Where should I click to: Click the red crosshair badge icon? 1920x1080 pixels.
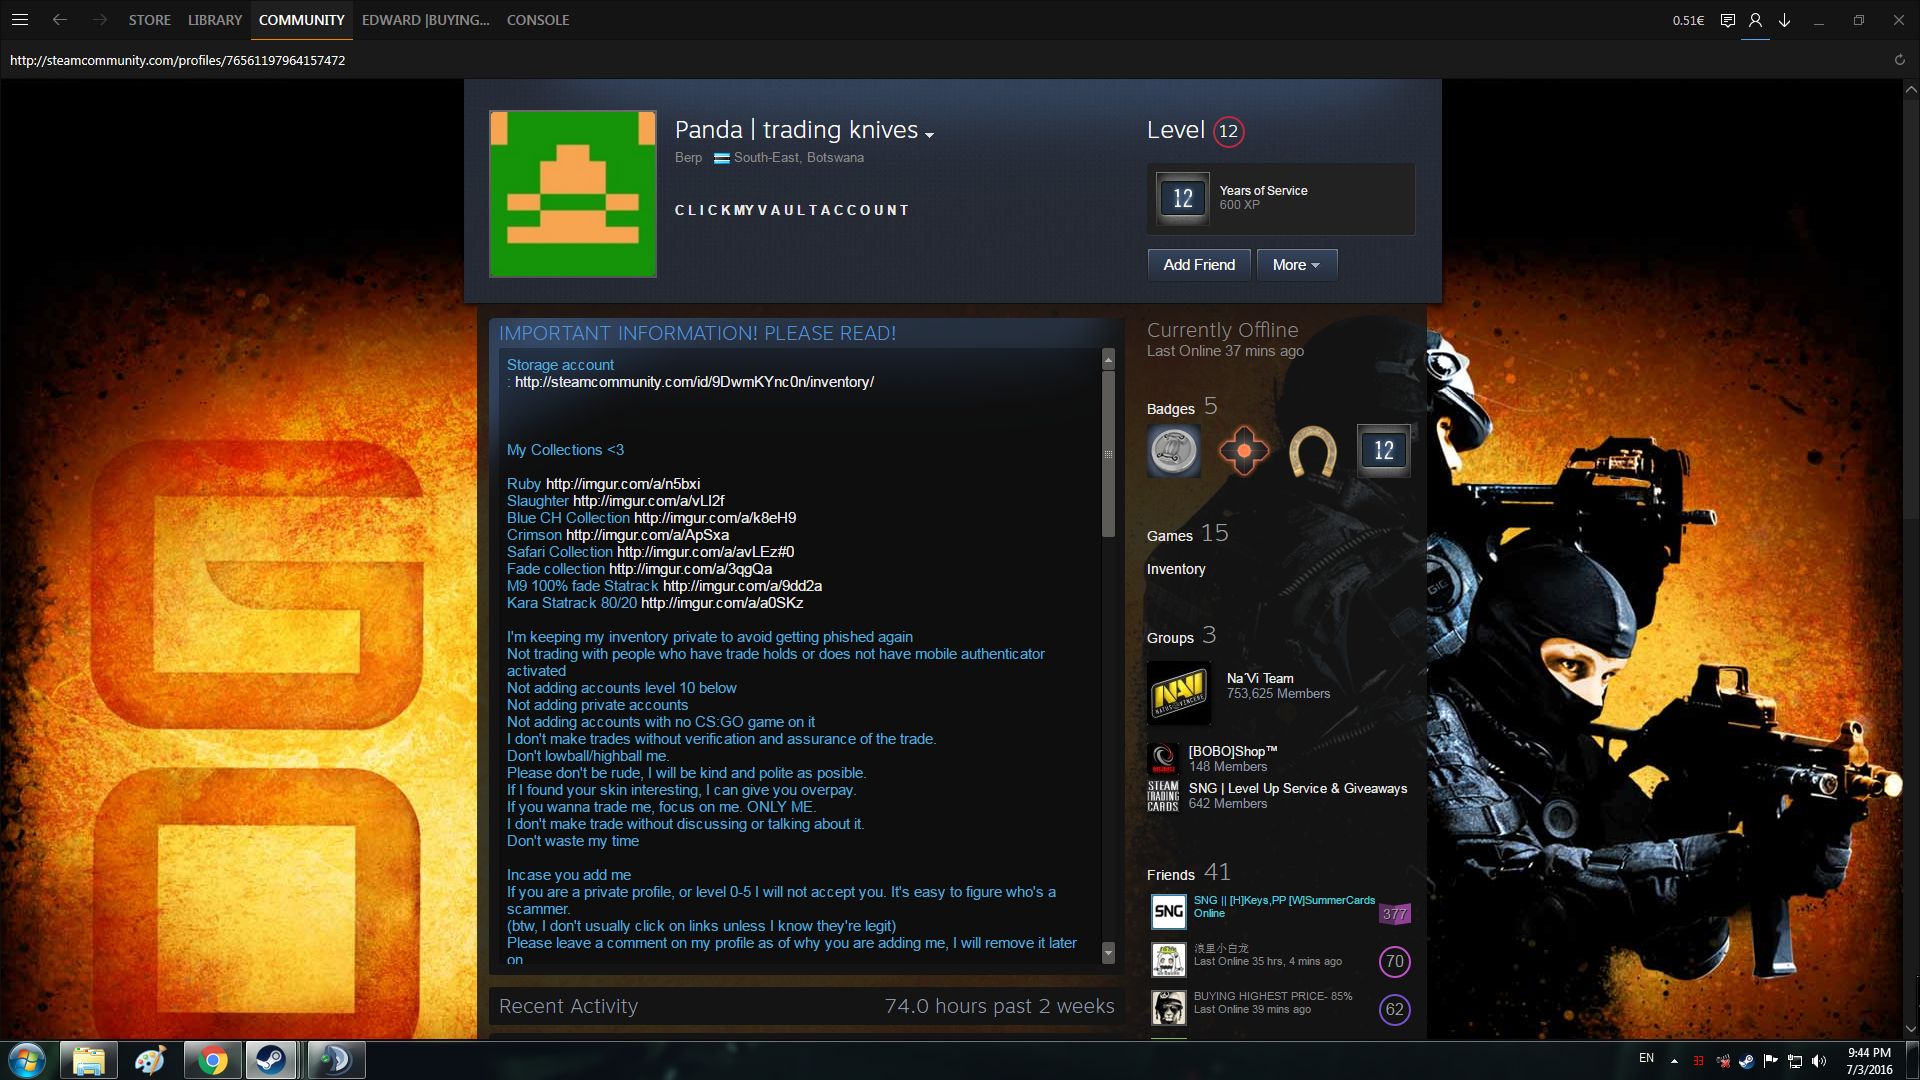tap(1243, 451)
